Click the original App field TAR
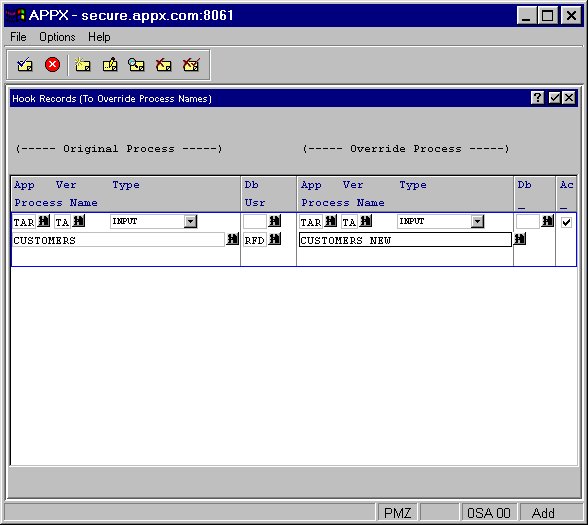588x525 pixels. click(x=24, y=222)
